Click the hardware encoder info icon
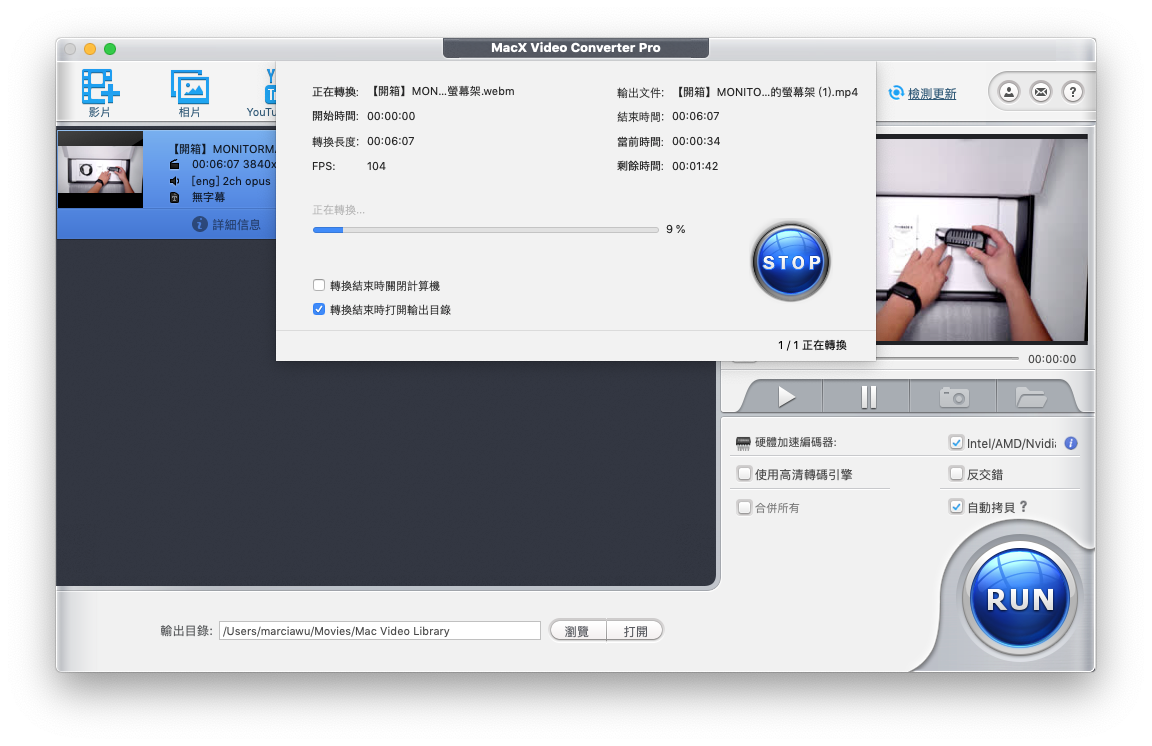 point(1071,443)
